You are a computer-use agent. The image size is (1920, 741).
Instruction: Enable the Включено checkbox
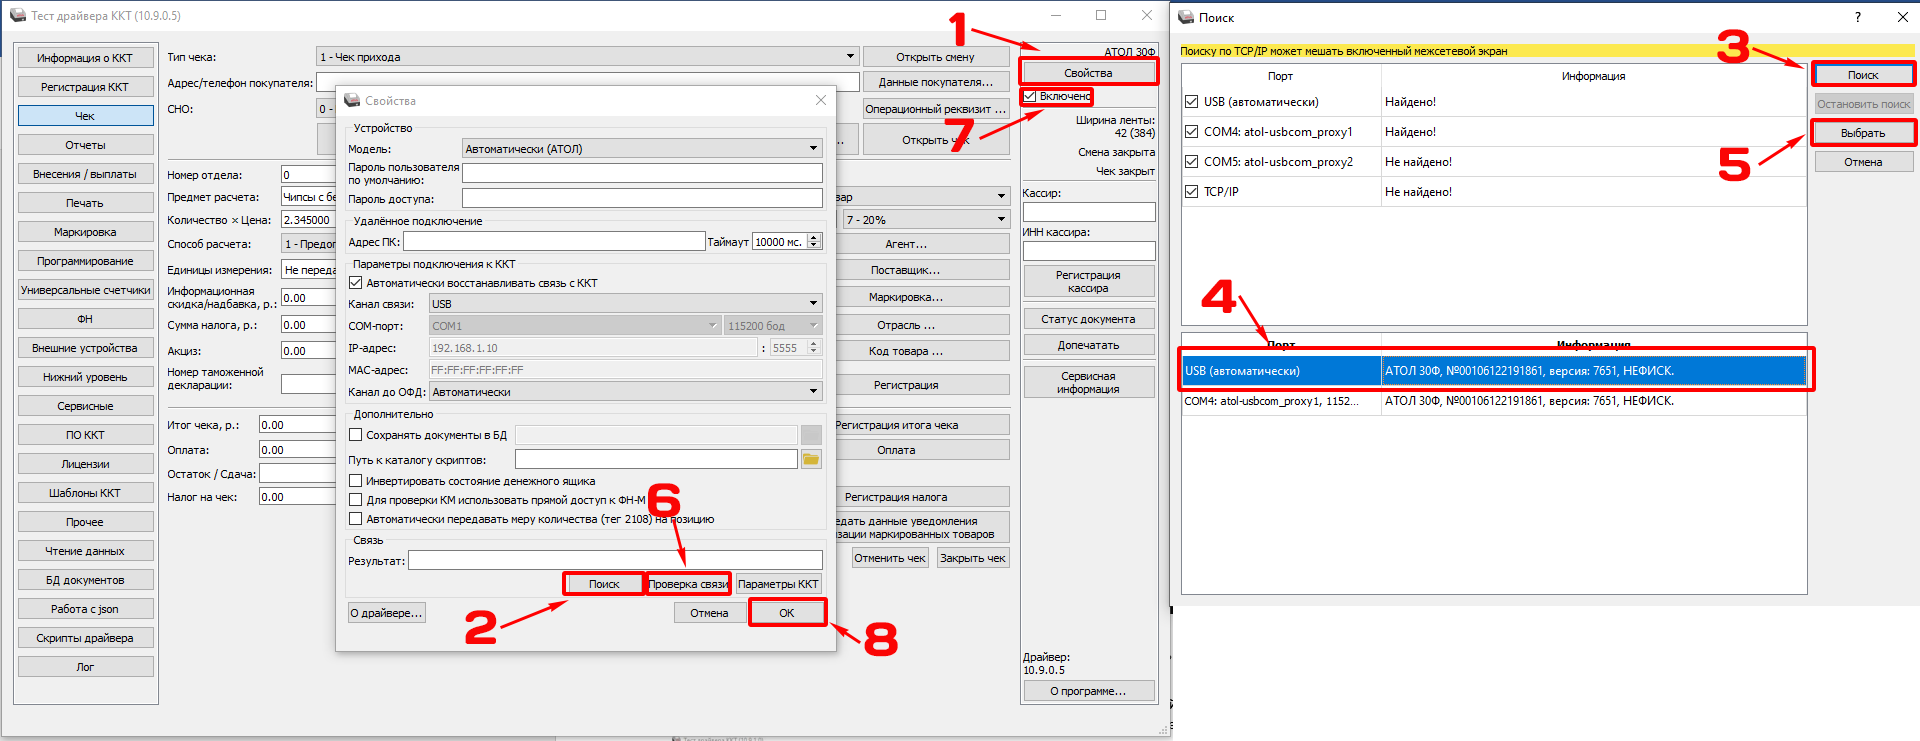pyautogui.click(x=1030, y=96)
